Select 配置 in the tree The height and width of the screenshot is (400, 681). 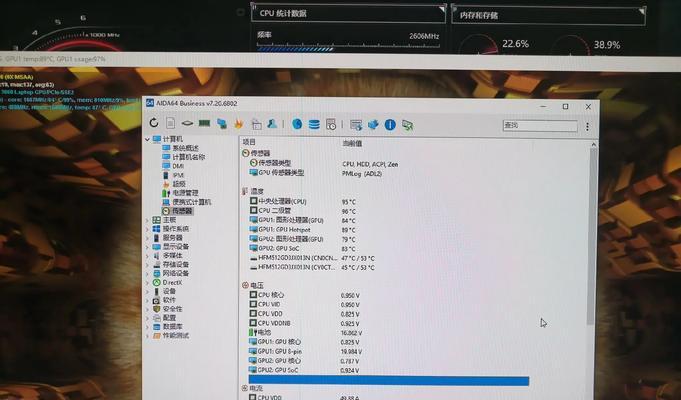pyautogui.click(x=164, y=318)
